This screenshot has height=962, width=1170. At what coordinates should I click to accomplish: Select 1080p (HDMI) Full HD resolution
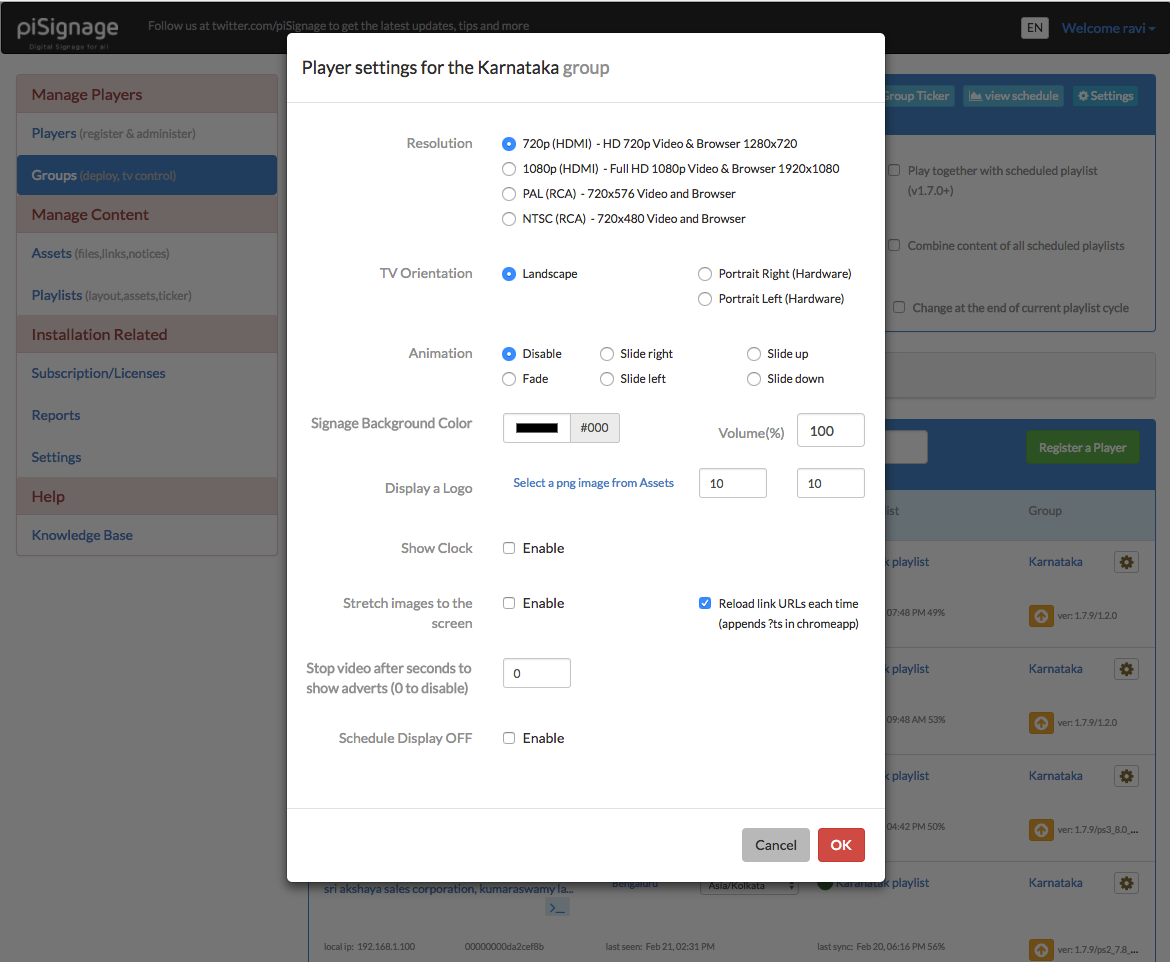509,169
